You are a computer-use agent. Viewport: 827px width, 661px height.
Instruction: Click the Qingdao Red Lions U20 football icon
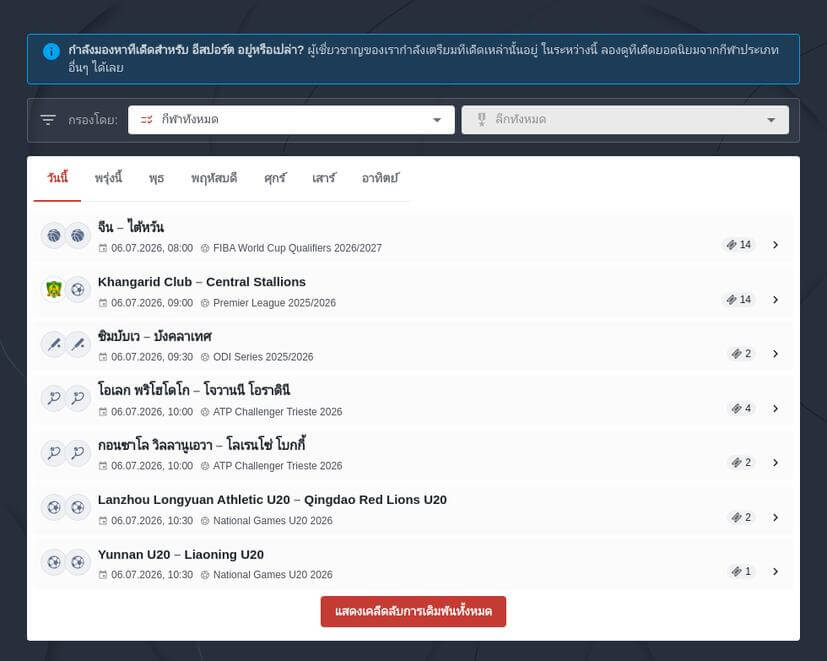coord(78,507)
